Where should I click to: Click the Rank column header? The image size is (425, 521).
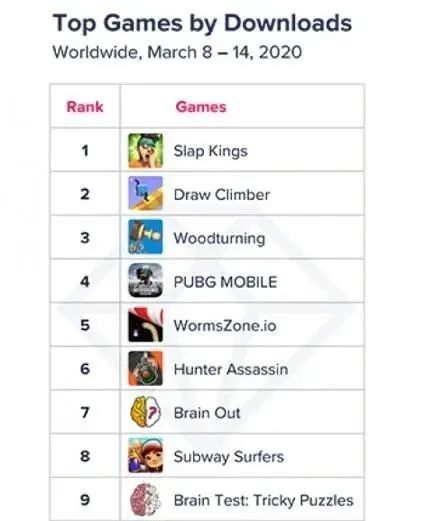click(85, 107)
